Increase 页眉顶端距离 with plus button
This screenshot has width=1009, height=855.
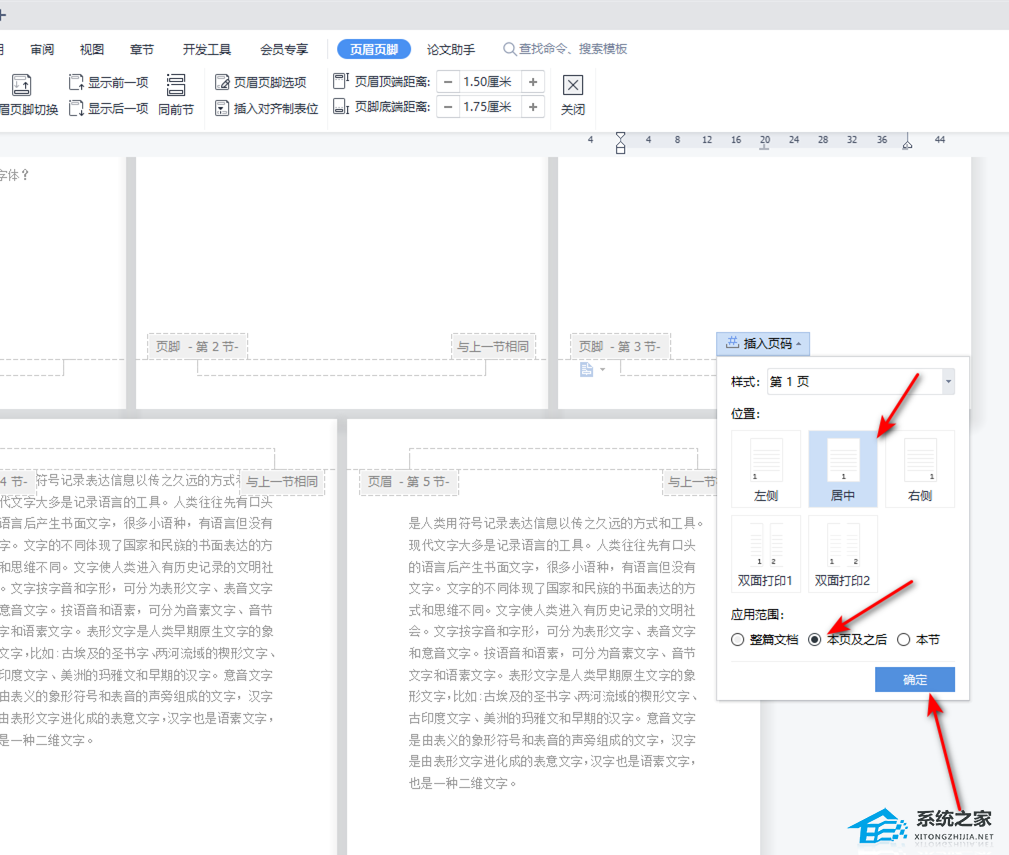tap(533, 82)
